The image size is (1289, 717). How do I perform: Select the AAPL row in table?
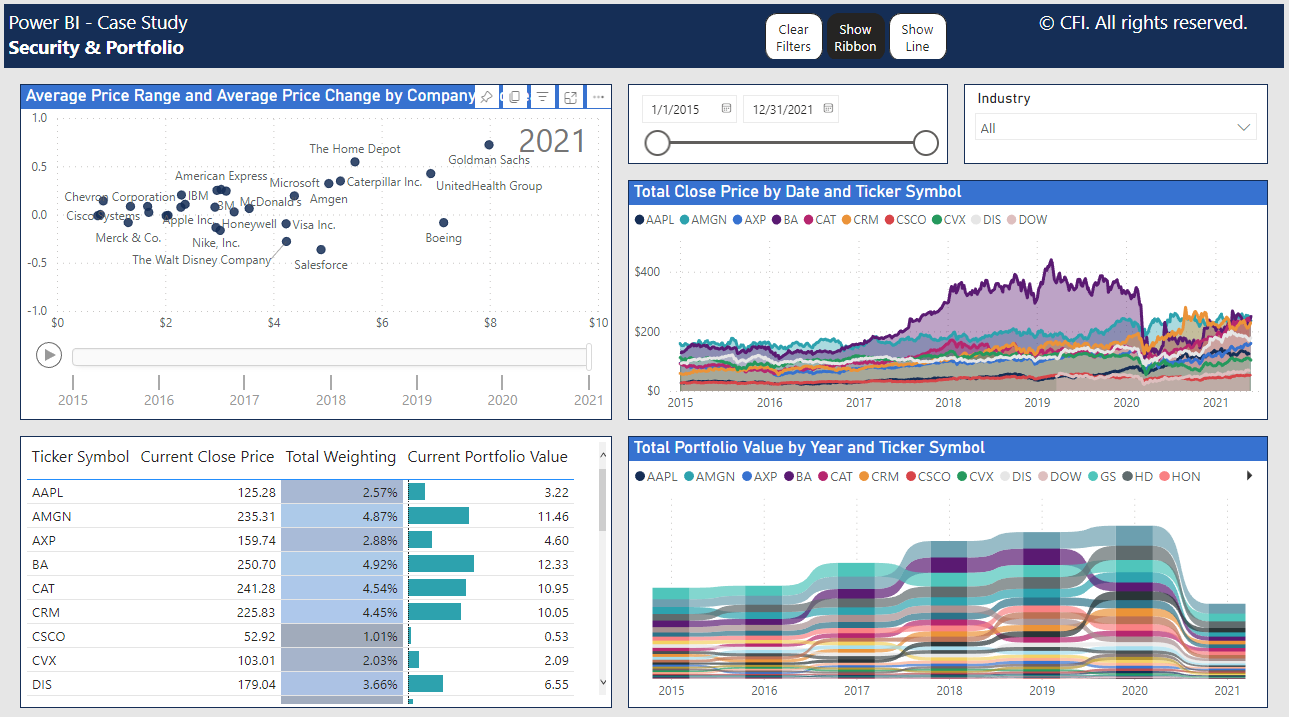tap(47, 492)
